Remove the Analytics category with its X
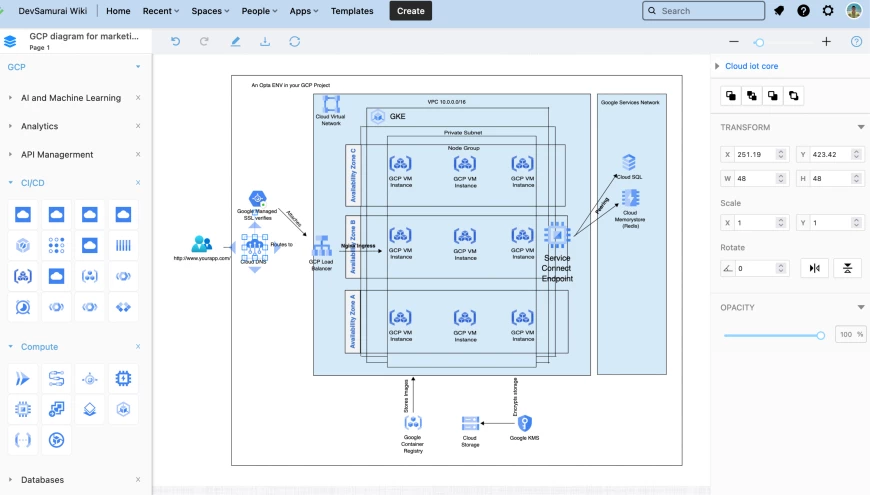Viewport: 870px width, 495px height. (x=138, y=126)
